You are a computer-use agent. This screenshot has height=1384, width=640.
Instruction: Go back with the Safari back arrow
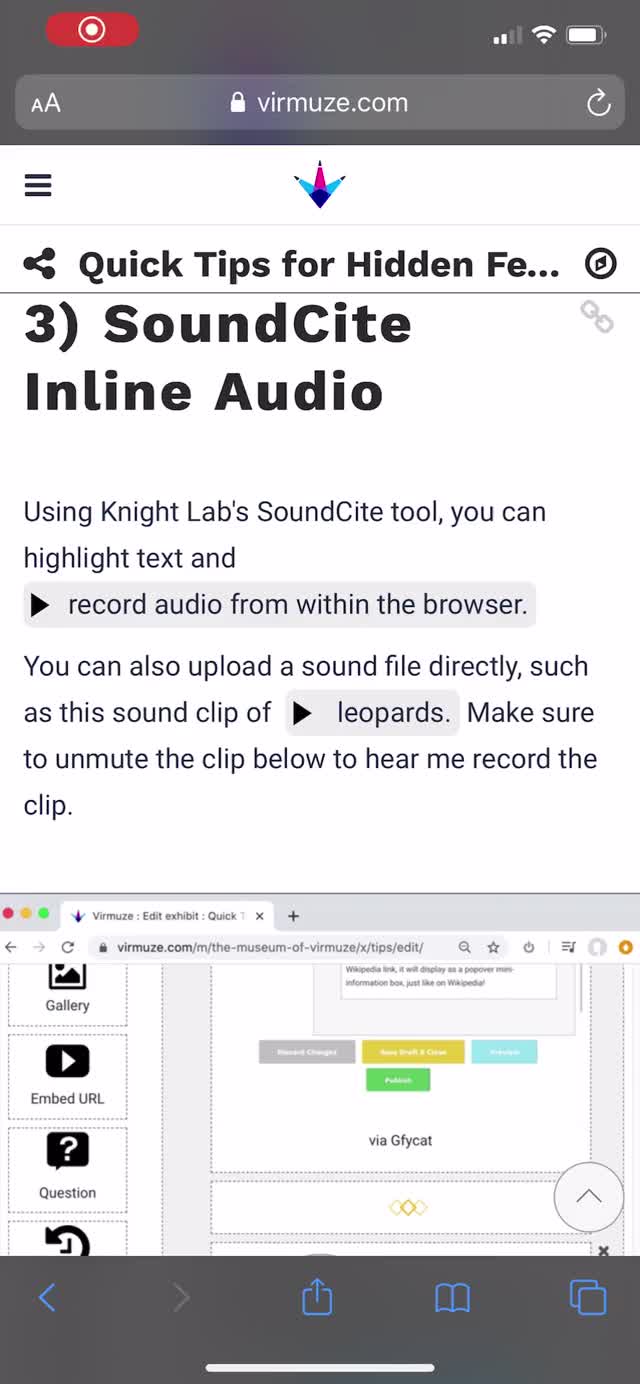(x=47, y=1297)
